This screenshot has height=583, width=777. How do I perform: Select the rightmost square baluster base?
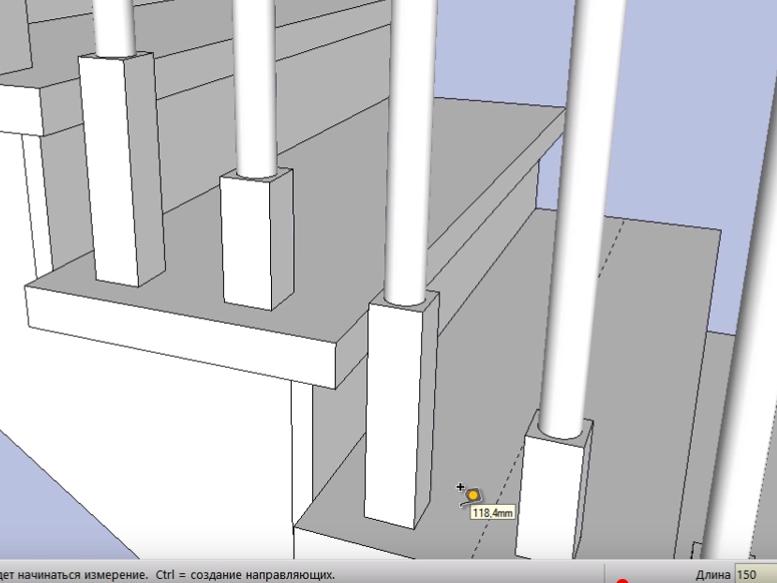(x=553, y=495)
